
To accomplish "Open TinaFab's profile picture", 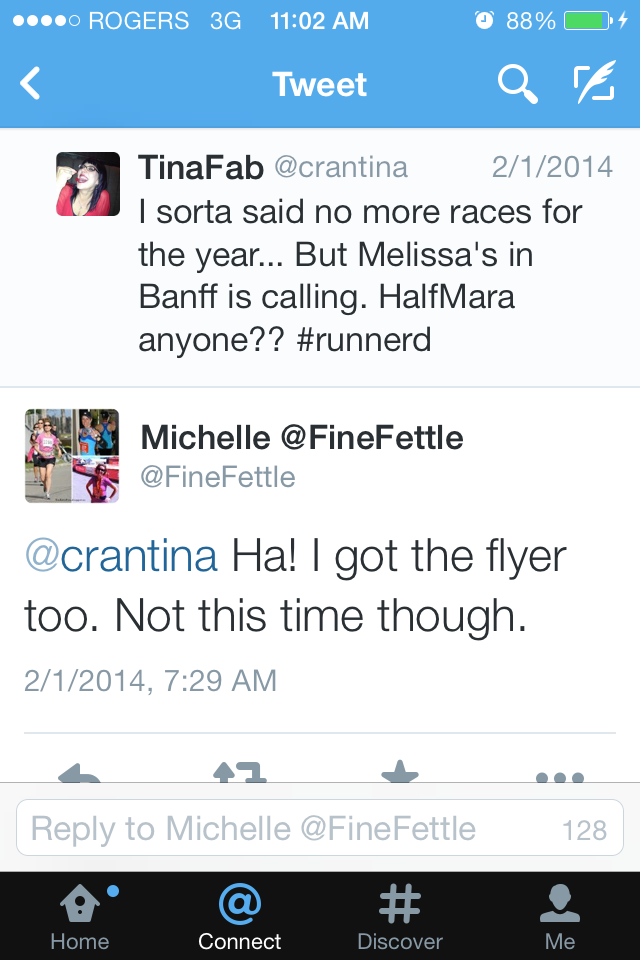I will pos(88,184).
